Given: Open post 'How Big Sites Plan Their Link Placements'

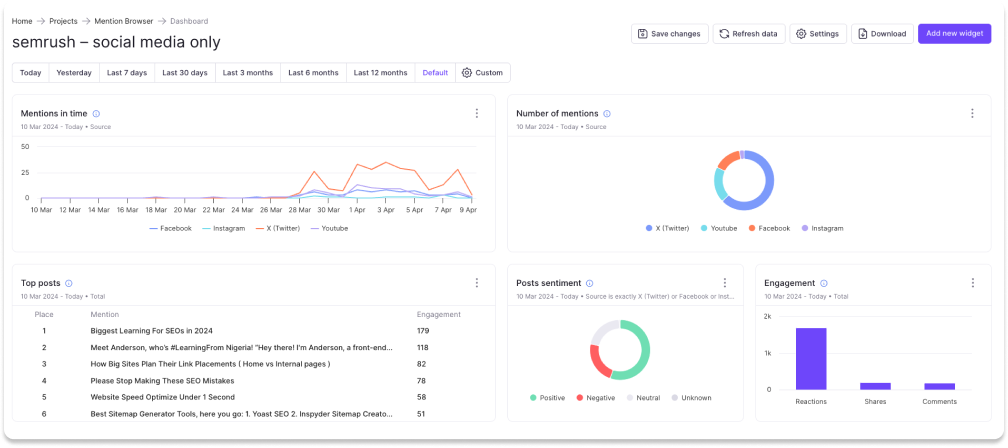Looking at the screenshot, I should (210, 364).
